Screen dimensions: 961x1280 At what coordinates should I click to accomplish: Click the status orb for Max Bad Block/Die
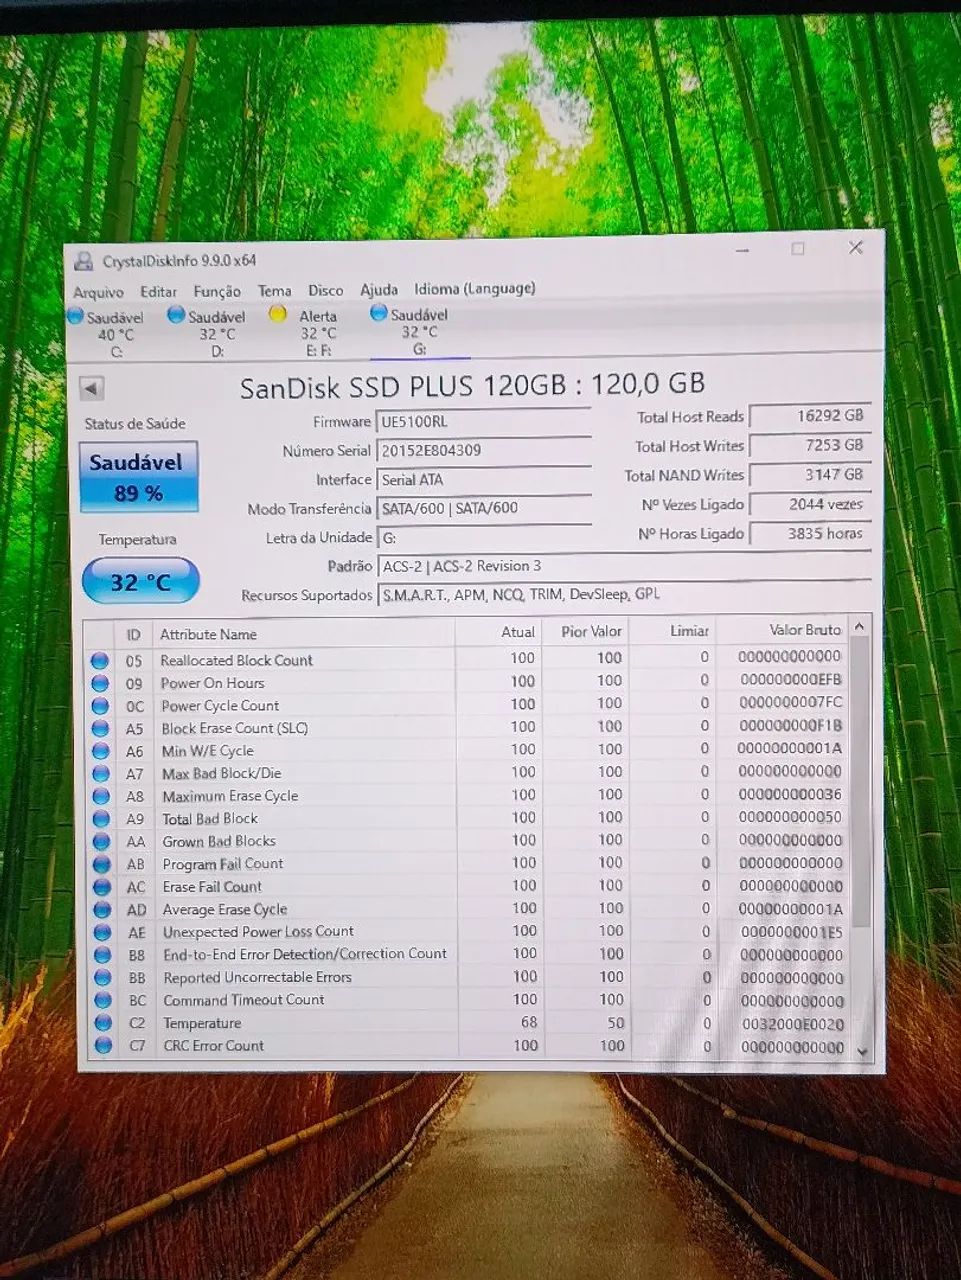[x=101, y=774]
